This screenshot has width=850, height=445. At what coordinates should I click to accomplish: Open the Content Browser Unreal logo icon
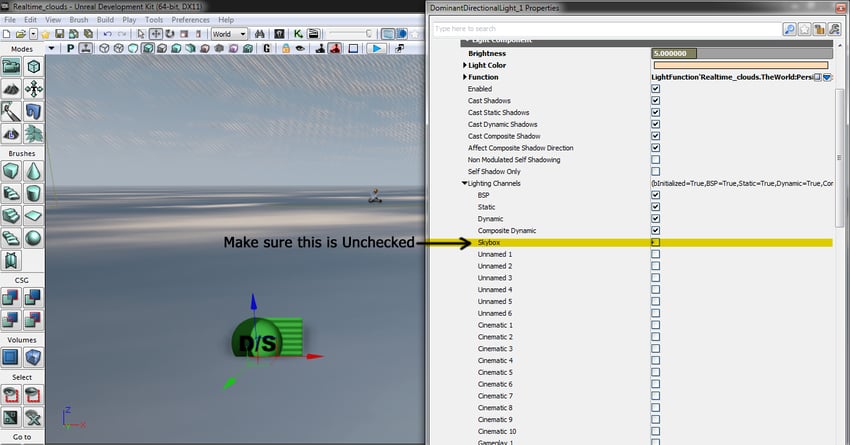point(279,34)
